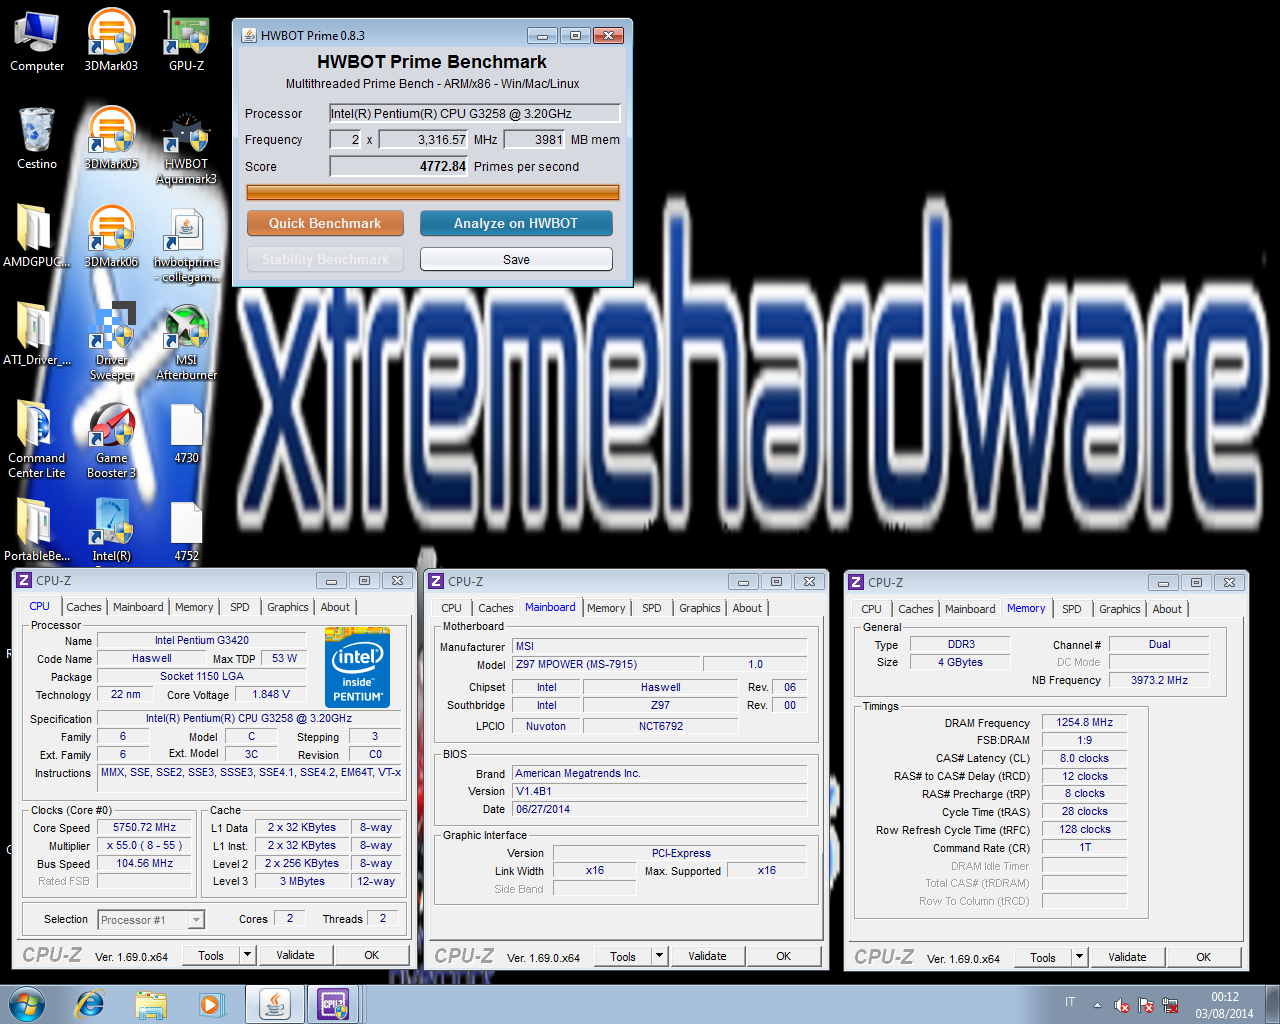Open Windows Explorer from the taskbar
1280x1024 pixels.
point(151,1004)
